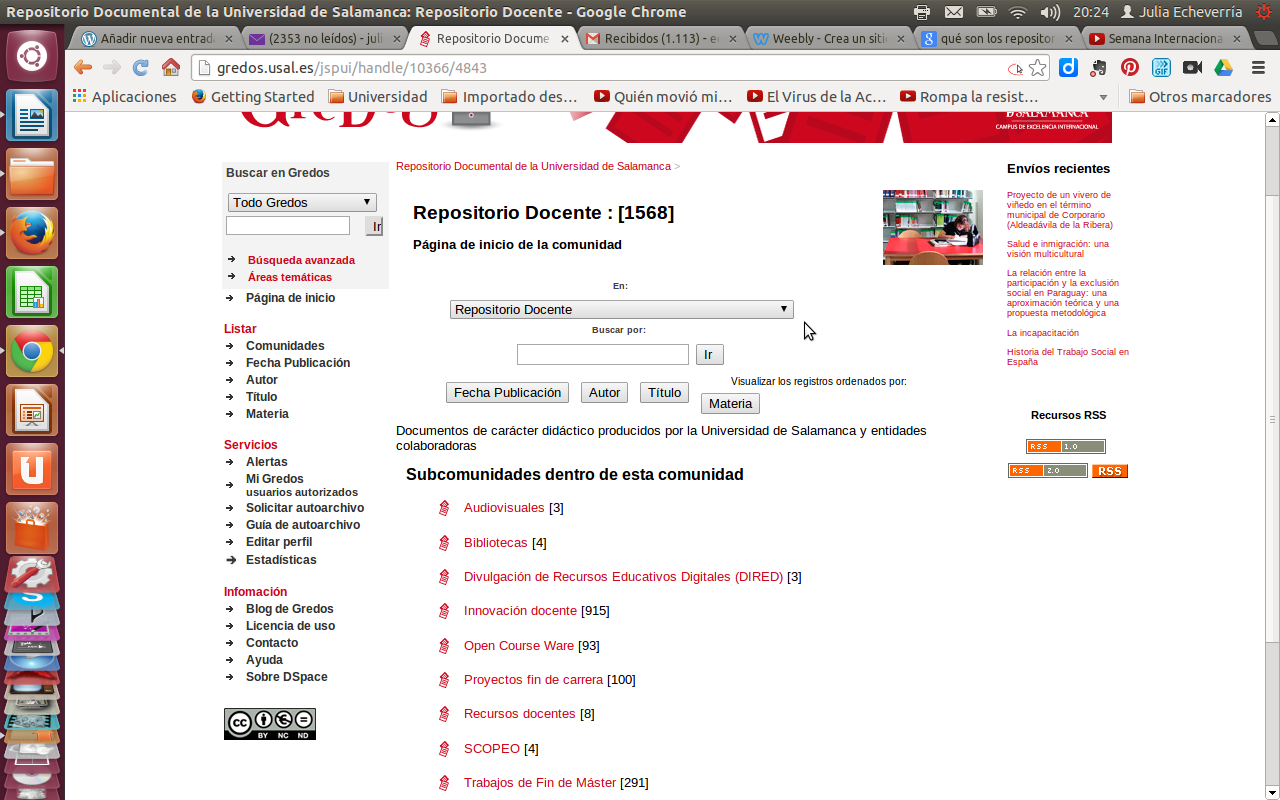This screenshot has height=800, width=1280.
Task: Open the RSS 1.0 feed badge
Action: click(x=1065, y=447)
